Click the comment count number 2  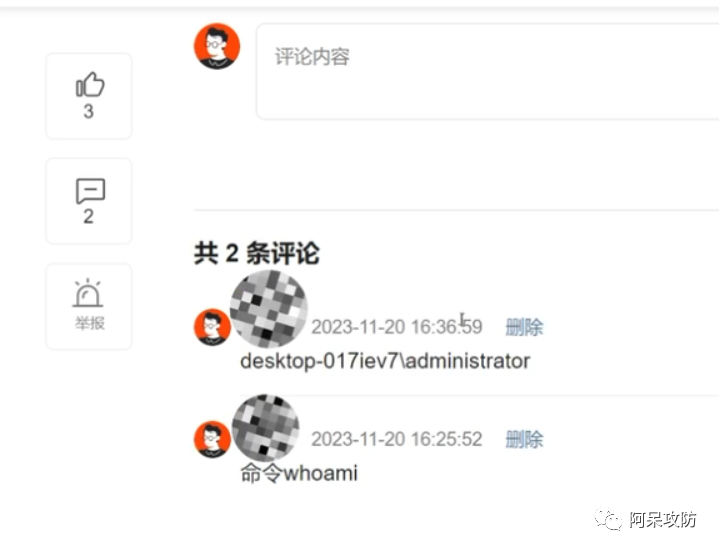point(88,216)
